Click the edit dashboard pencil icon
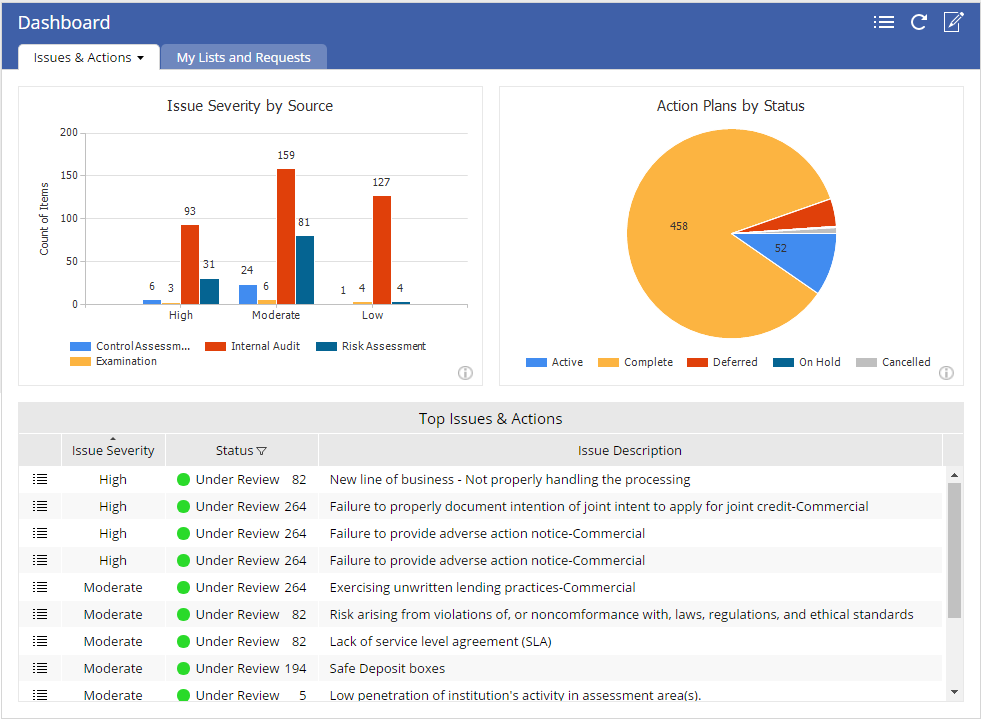Viewport: 981px width, 719px height. pos(953,22)
